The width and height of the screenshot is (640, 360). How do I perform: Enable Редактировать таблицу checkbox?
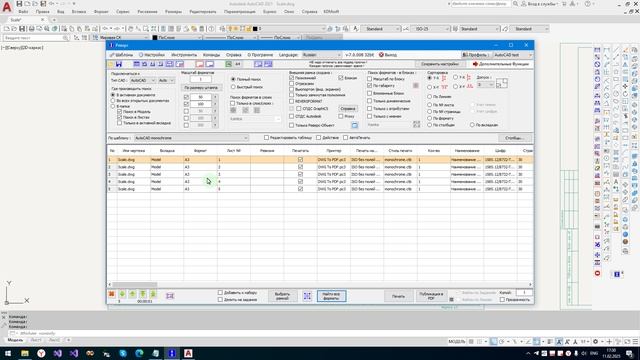[x=267, y=138]
